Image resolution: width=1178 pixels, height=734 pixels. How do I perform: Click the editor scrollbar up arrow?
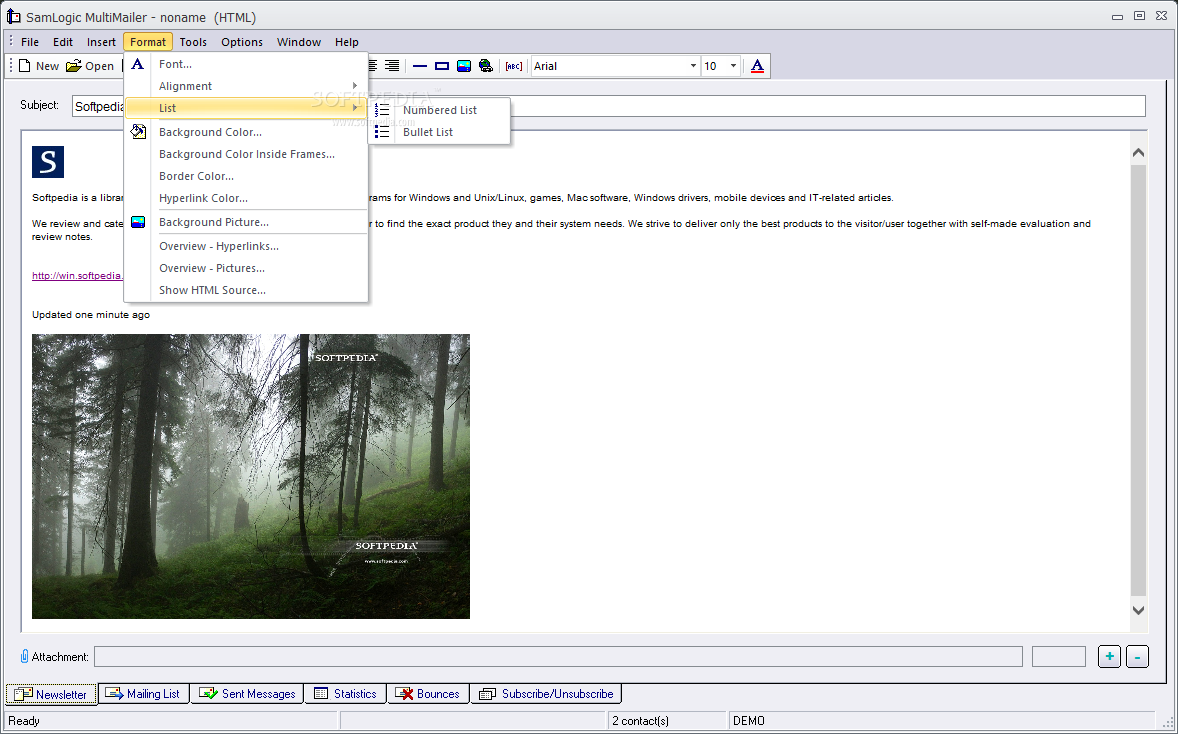(x=1138, y=153)
